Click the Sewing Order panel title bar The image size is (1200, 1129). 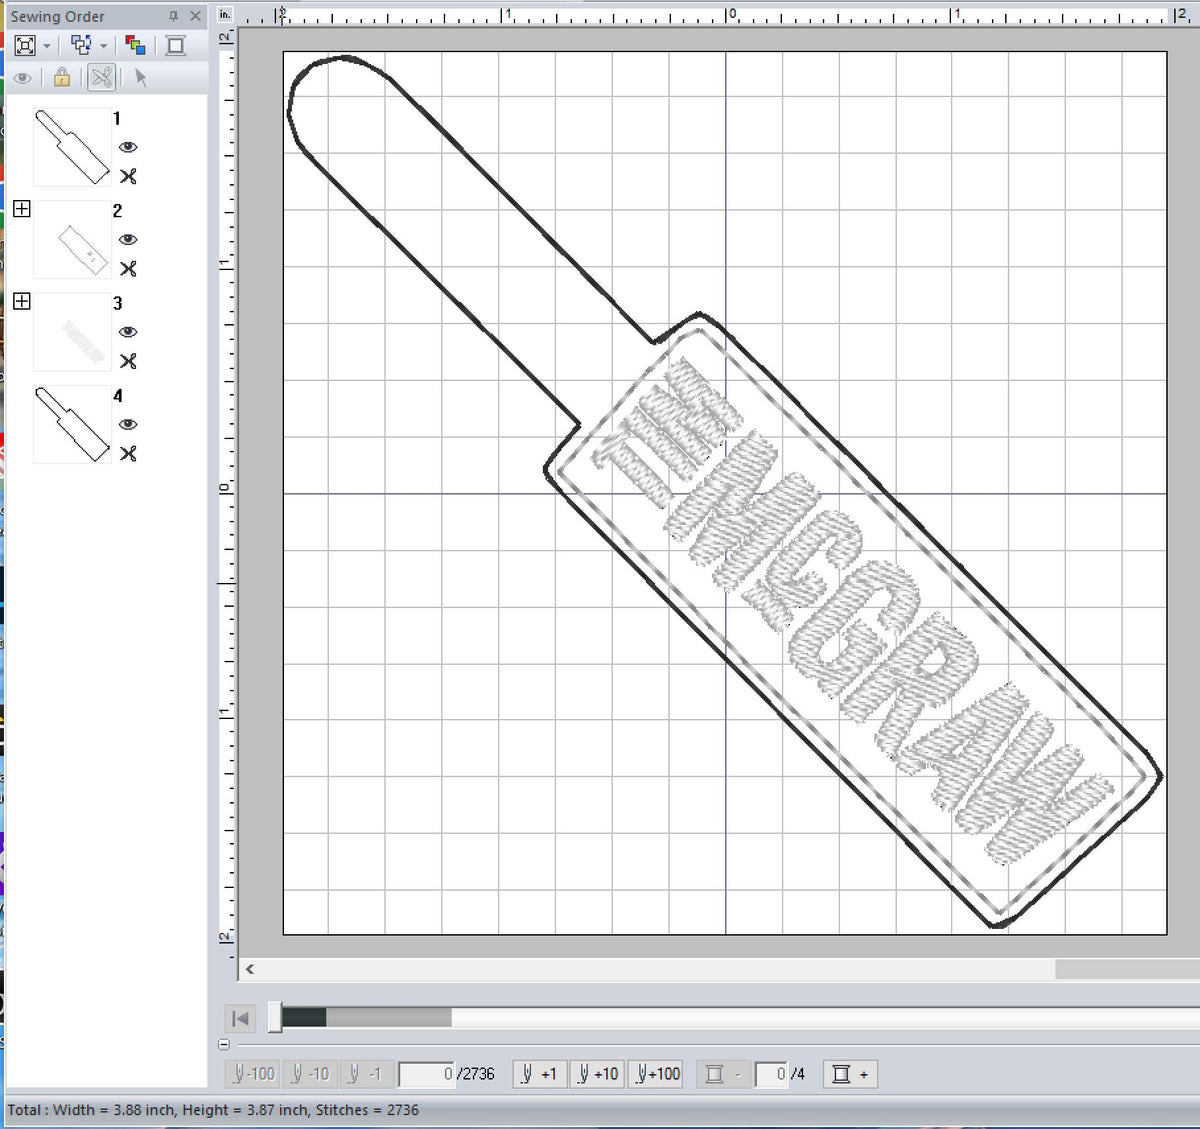[x=60, y=16]
